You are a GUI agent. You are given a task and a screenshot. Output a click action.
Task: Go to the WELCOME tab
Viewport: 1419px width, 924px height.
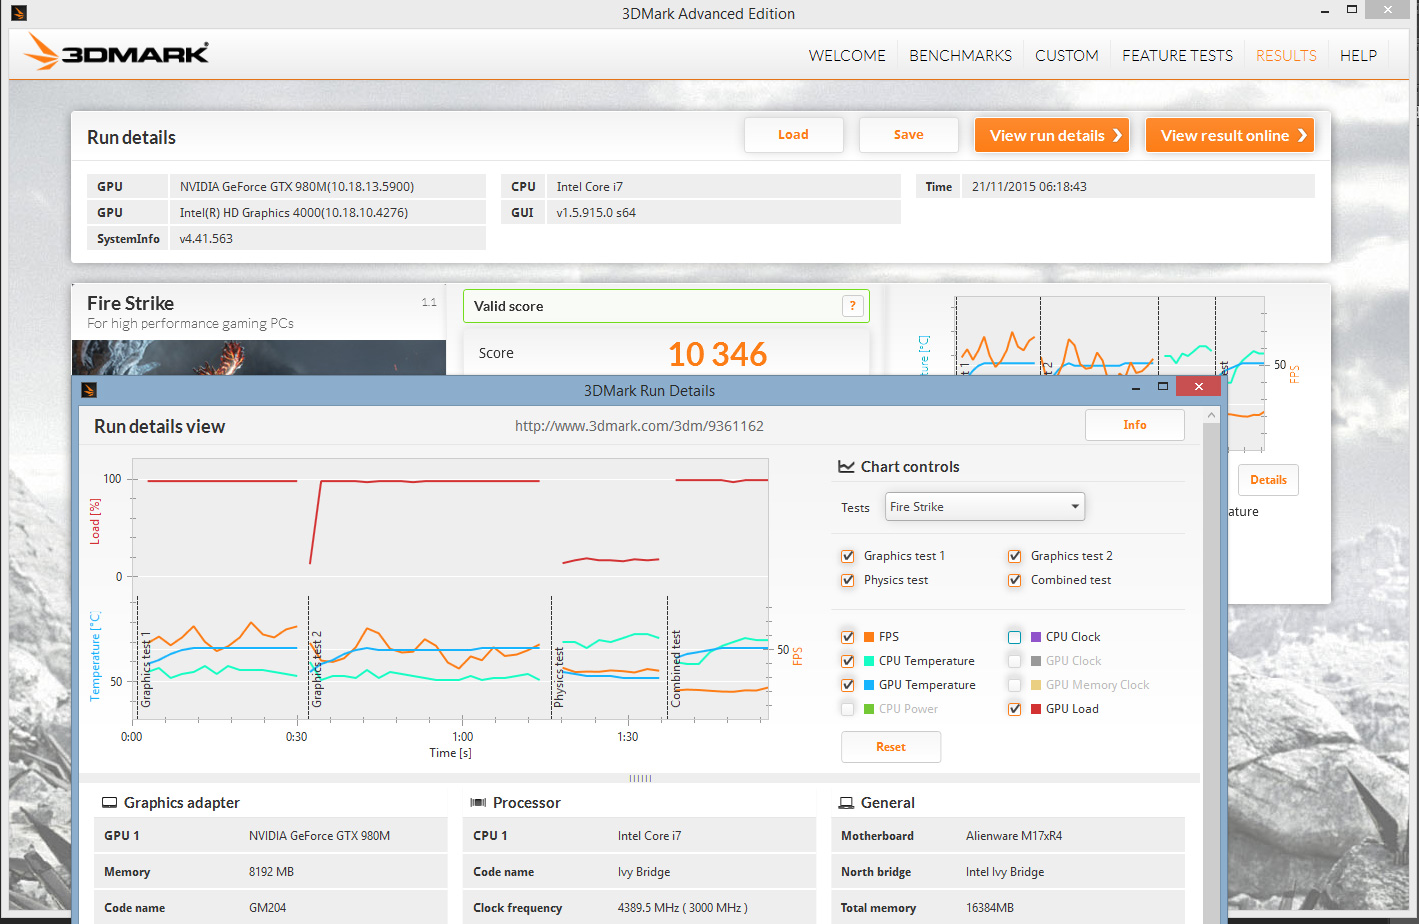pos(847,56)
